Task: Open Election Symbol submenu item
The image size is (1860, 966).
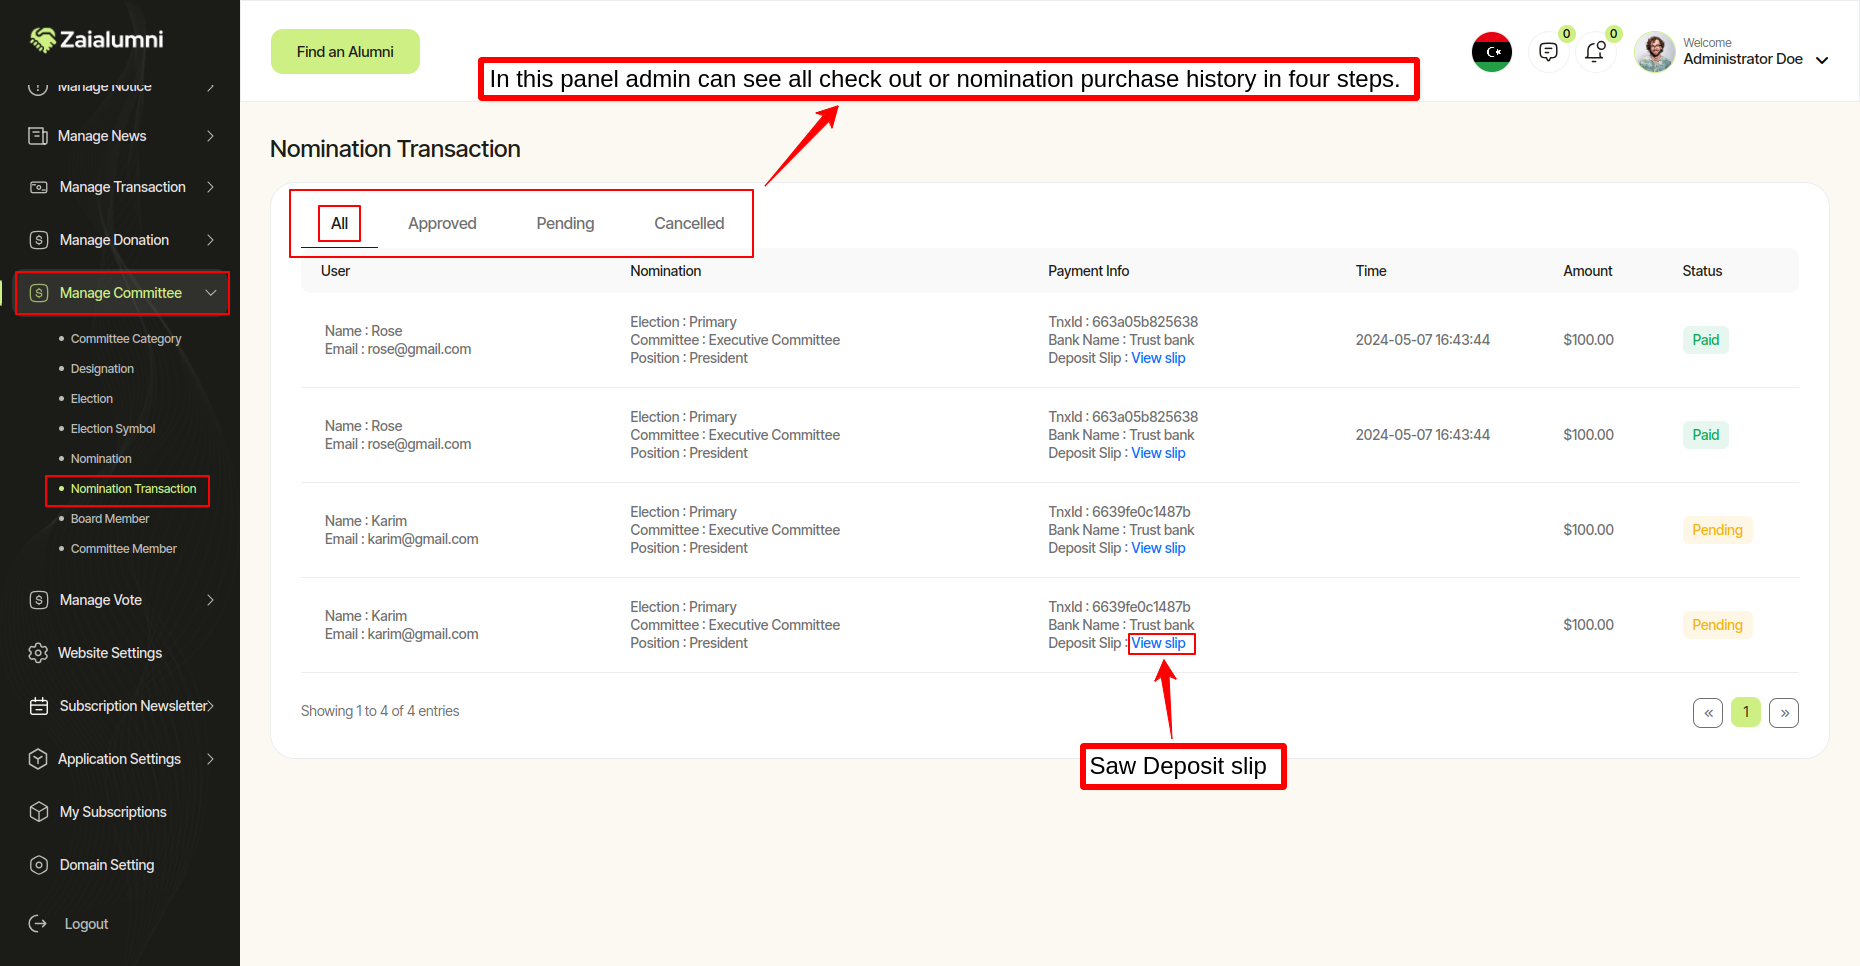Action: tap(113, 429)
